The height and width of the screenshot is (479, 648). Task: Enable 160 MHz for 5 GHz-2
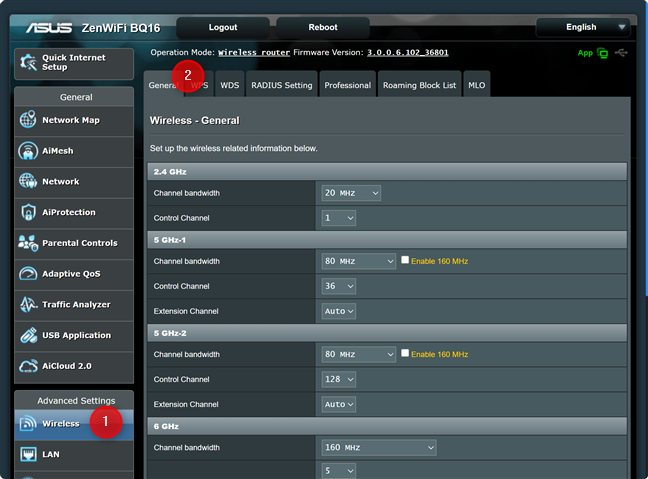coord(405,353)
